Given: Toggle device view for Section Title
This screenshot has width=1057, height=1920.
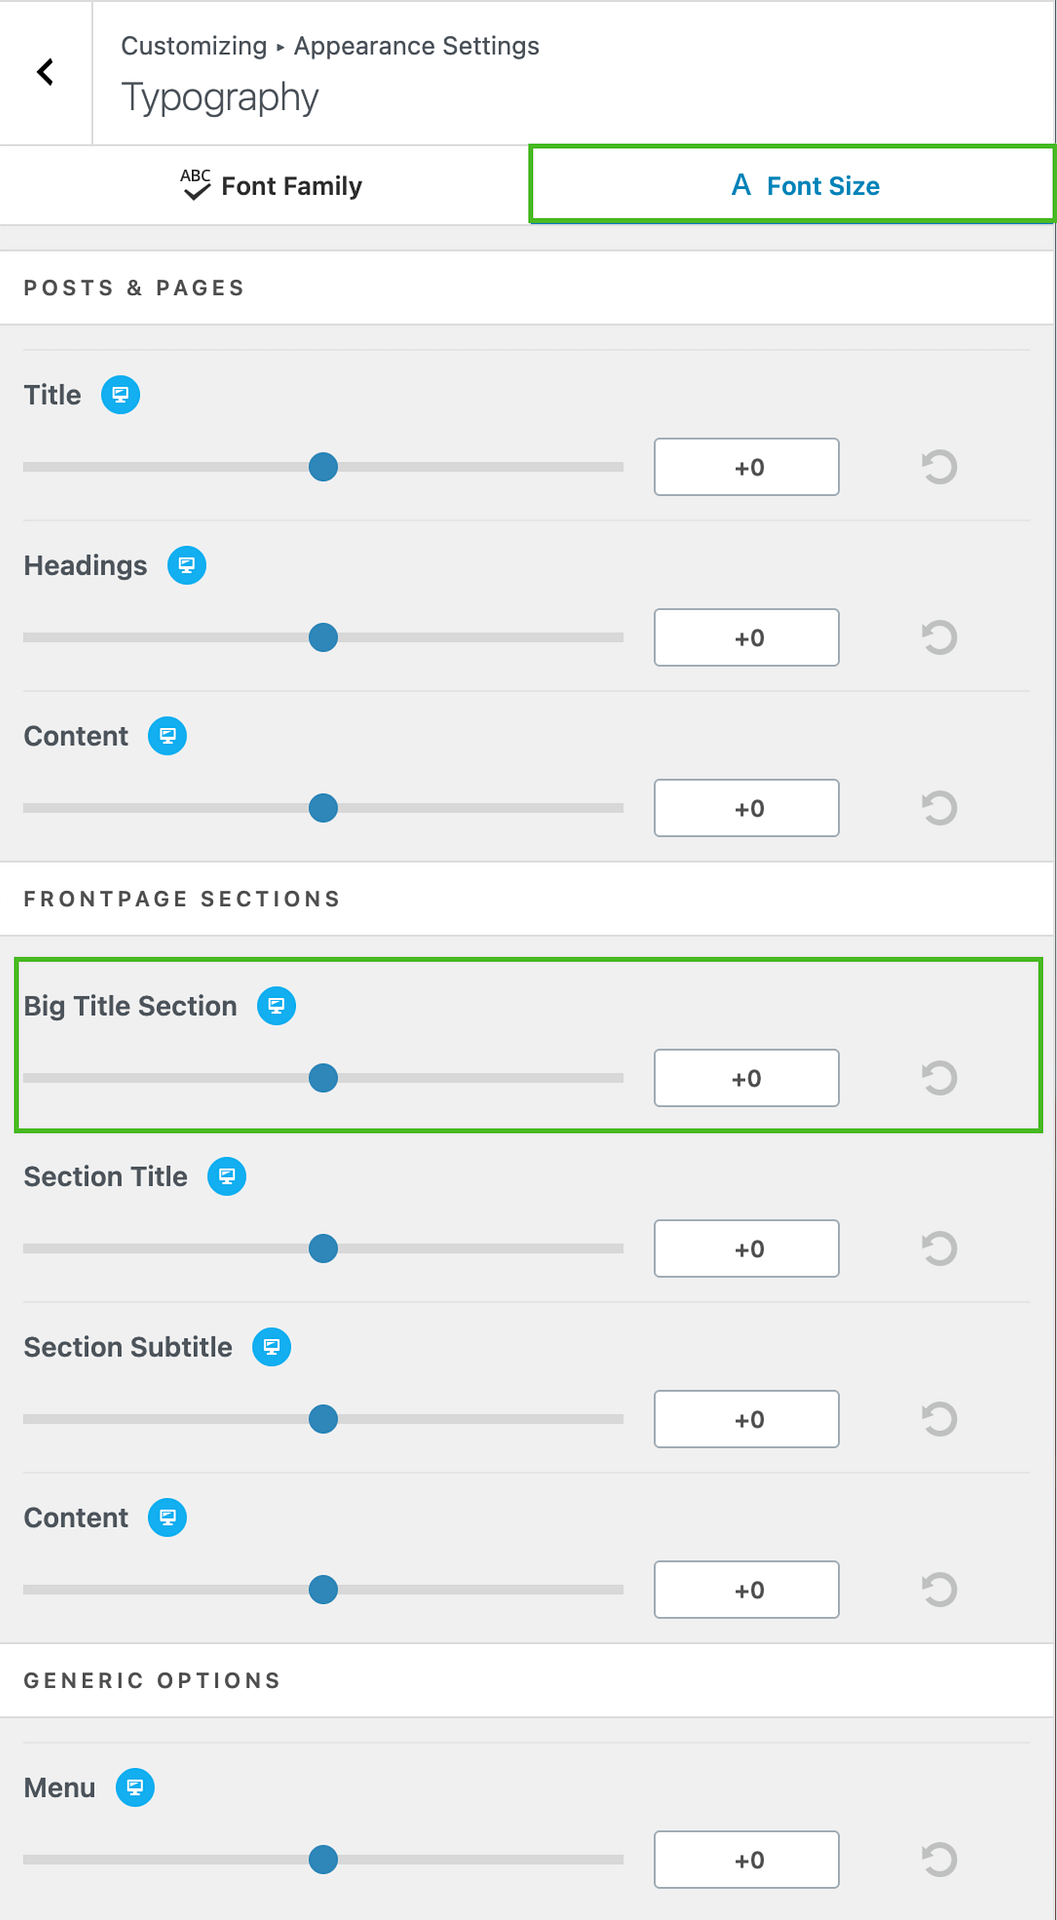Looking at the screenshot, I should pyautogui.click(x=227, y=1176).
